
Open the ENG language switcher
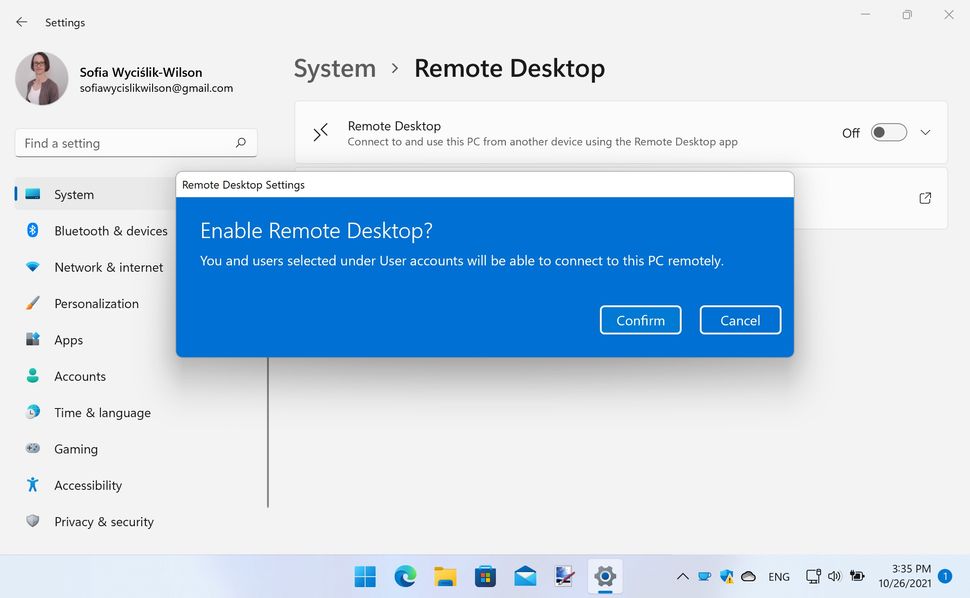779,576
